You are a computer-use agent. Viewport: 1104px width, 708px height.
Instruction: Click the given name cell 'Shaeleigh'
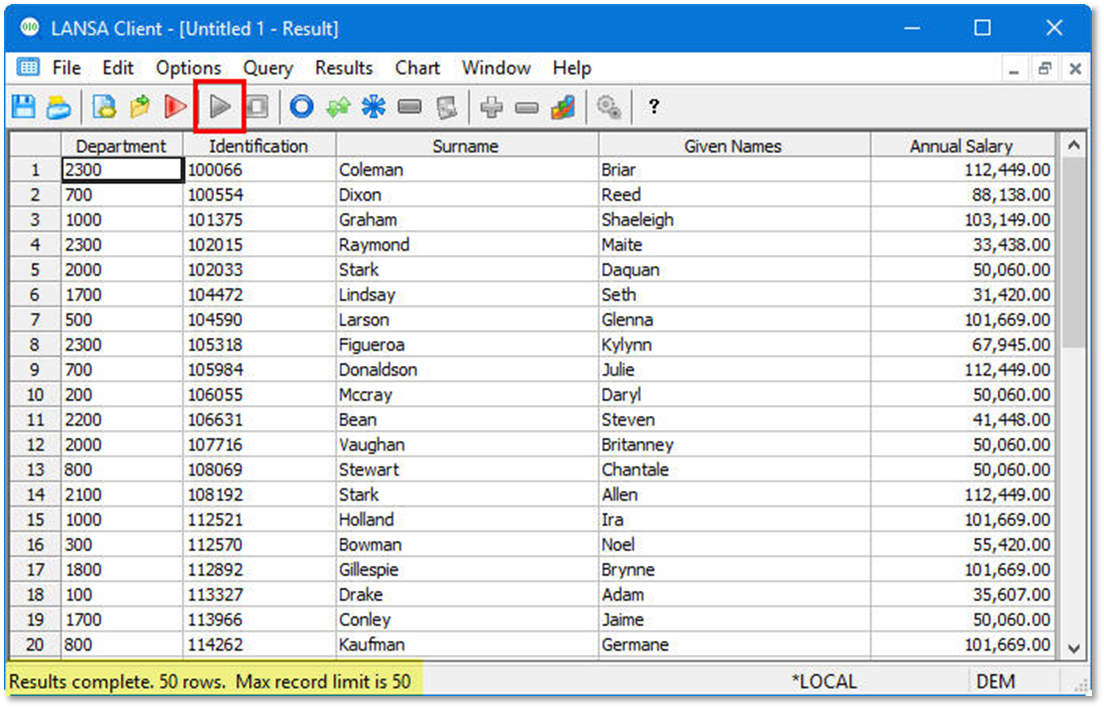coord(734,220)
